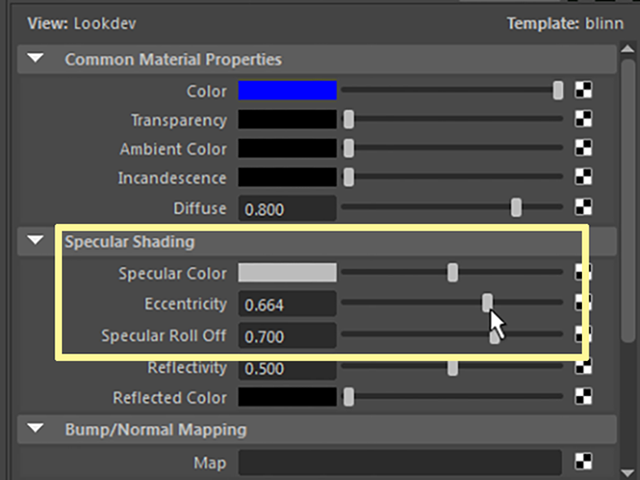Image resolution: width=640 pixels, height=480 pixels.
Task: Click the Ambient Color swatch
Action: (287, 148)
